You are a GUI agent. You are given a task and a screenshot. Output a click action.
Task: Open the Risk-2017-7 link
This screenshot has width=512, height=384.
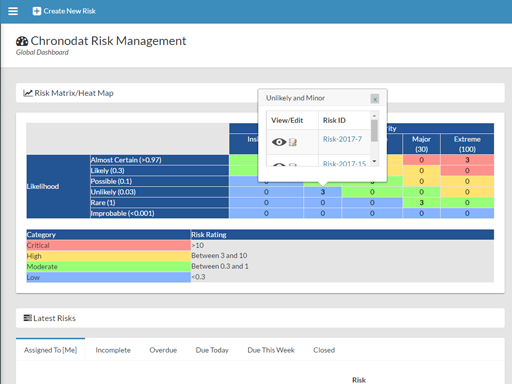pos(342,139)
